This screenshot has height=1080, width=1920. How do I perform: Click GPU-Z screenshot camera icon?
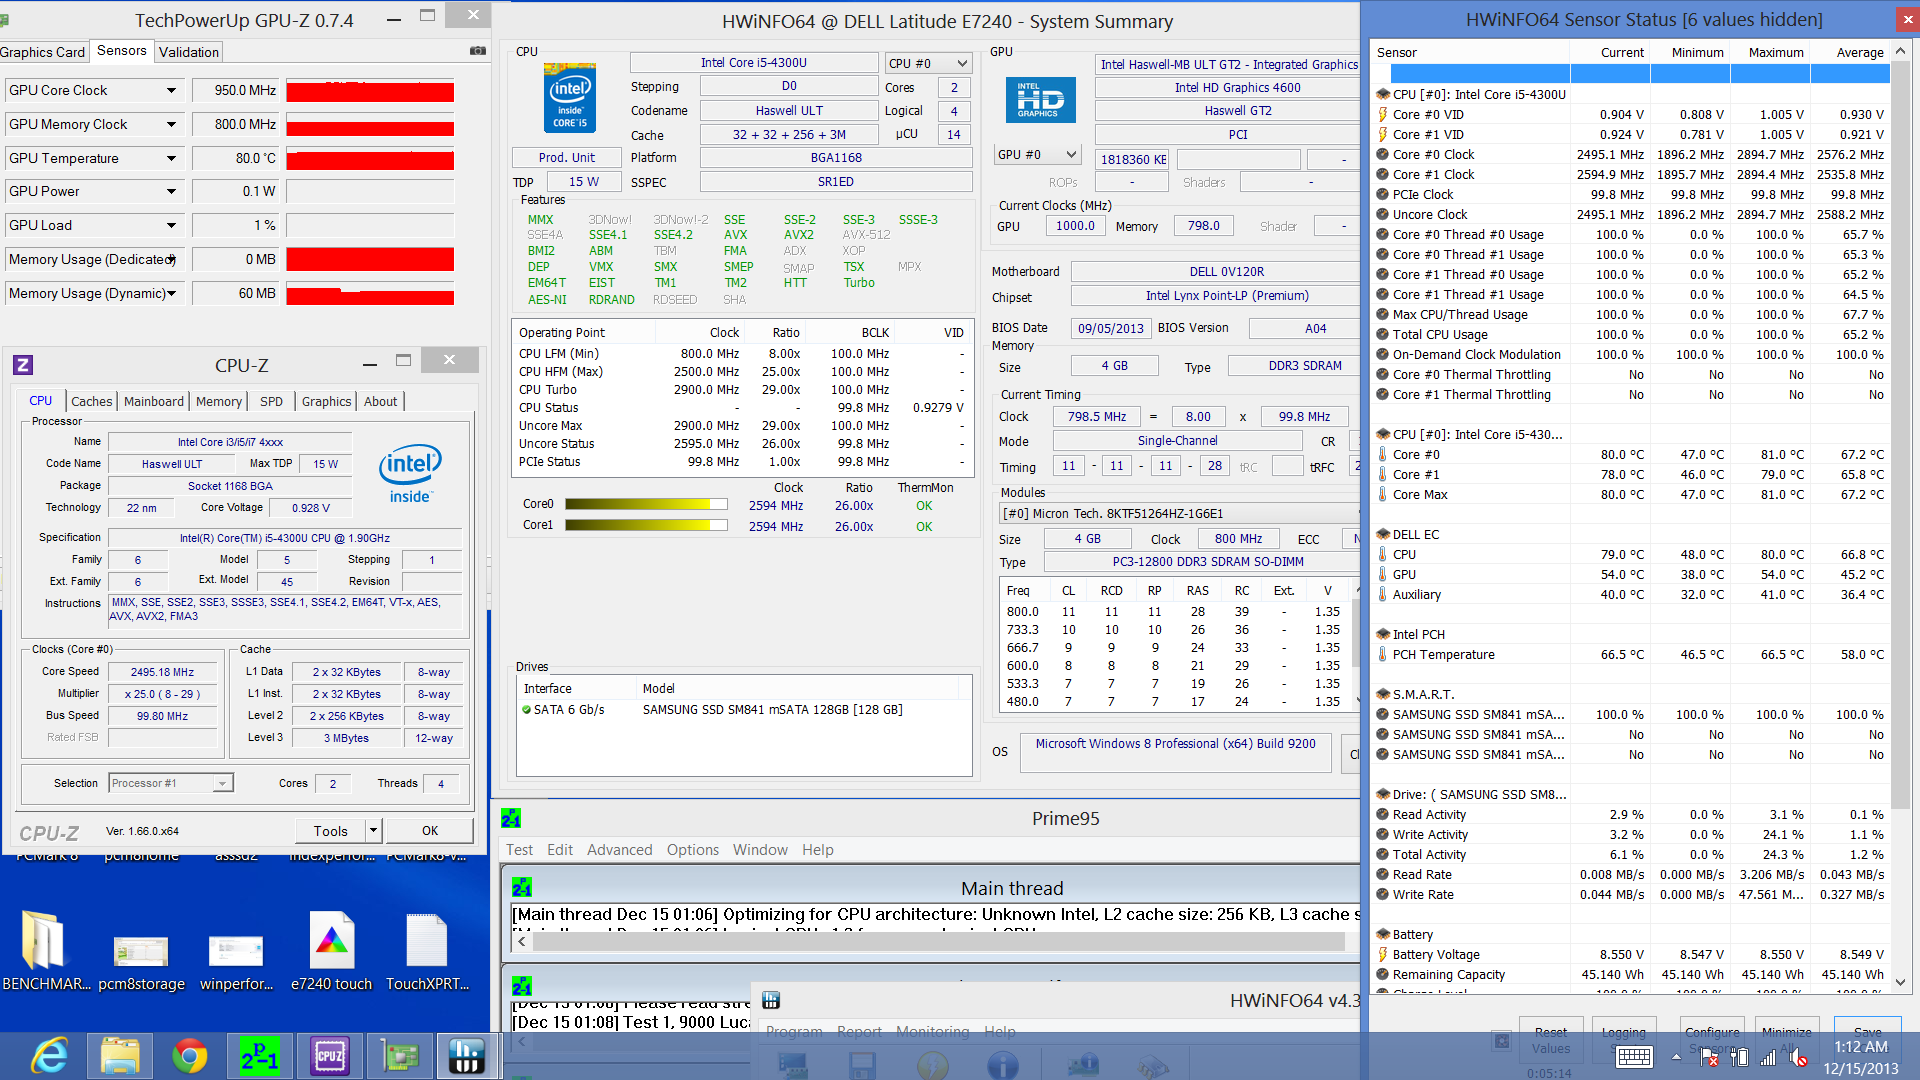tap(477, 51)
